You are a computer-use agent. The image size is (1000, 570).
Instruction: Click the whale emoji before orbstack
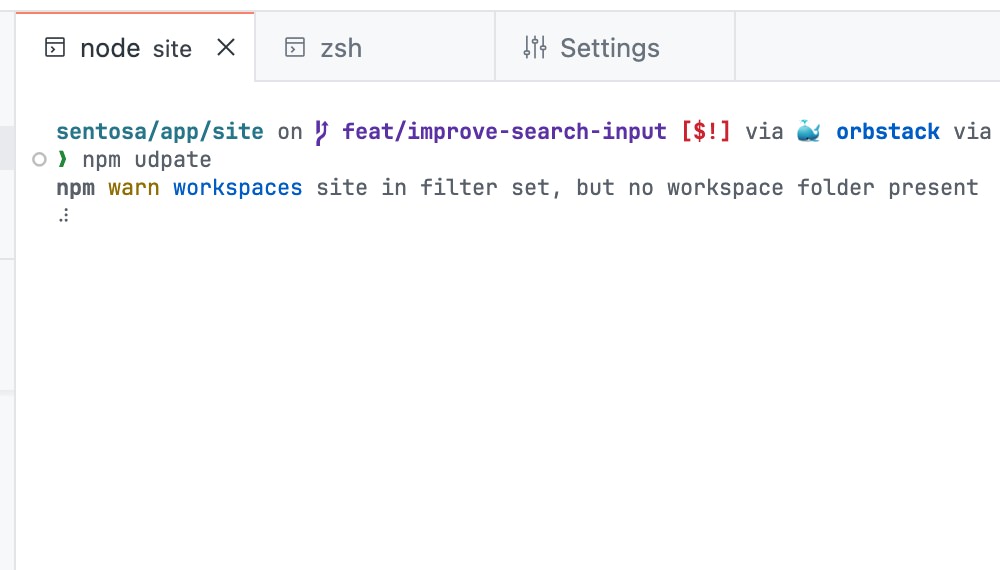pos(808,132)
